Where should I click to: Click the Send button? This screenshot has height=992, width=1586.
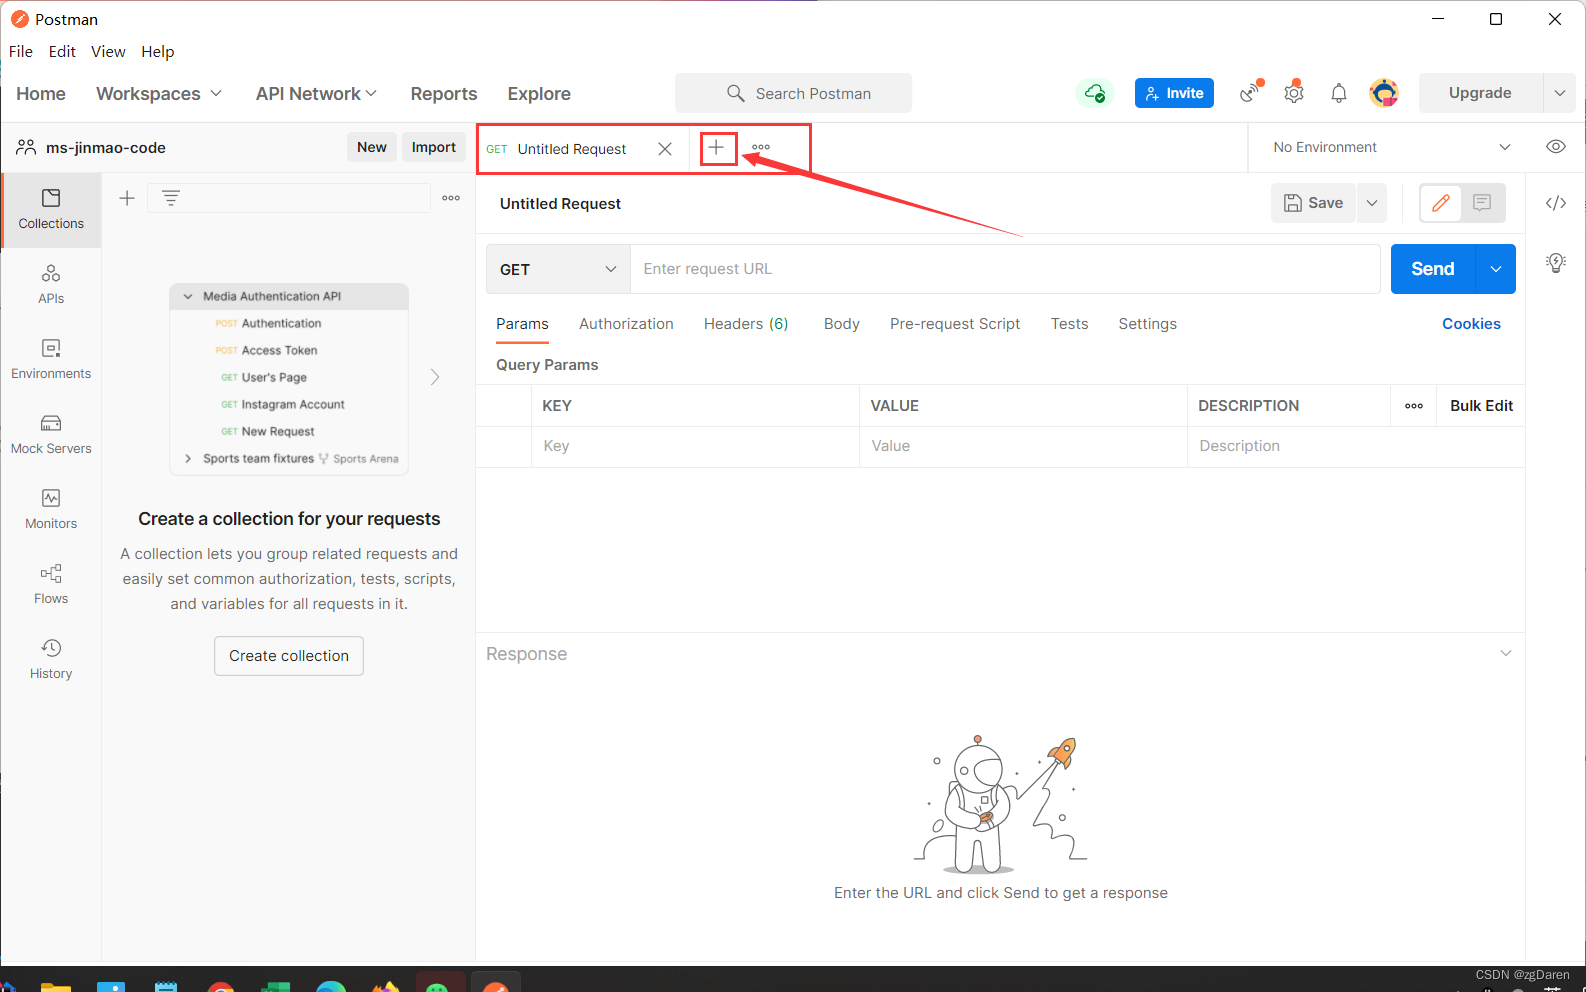coord(1433,269)
